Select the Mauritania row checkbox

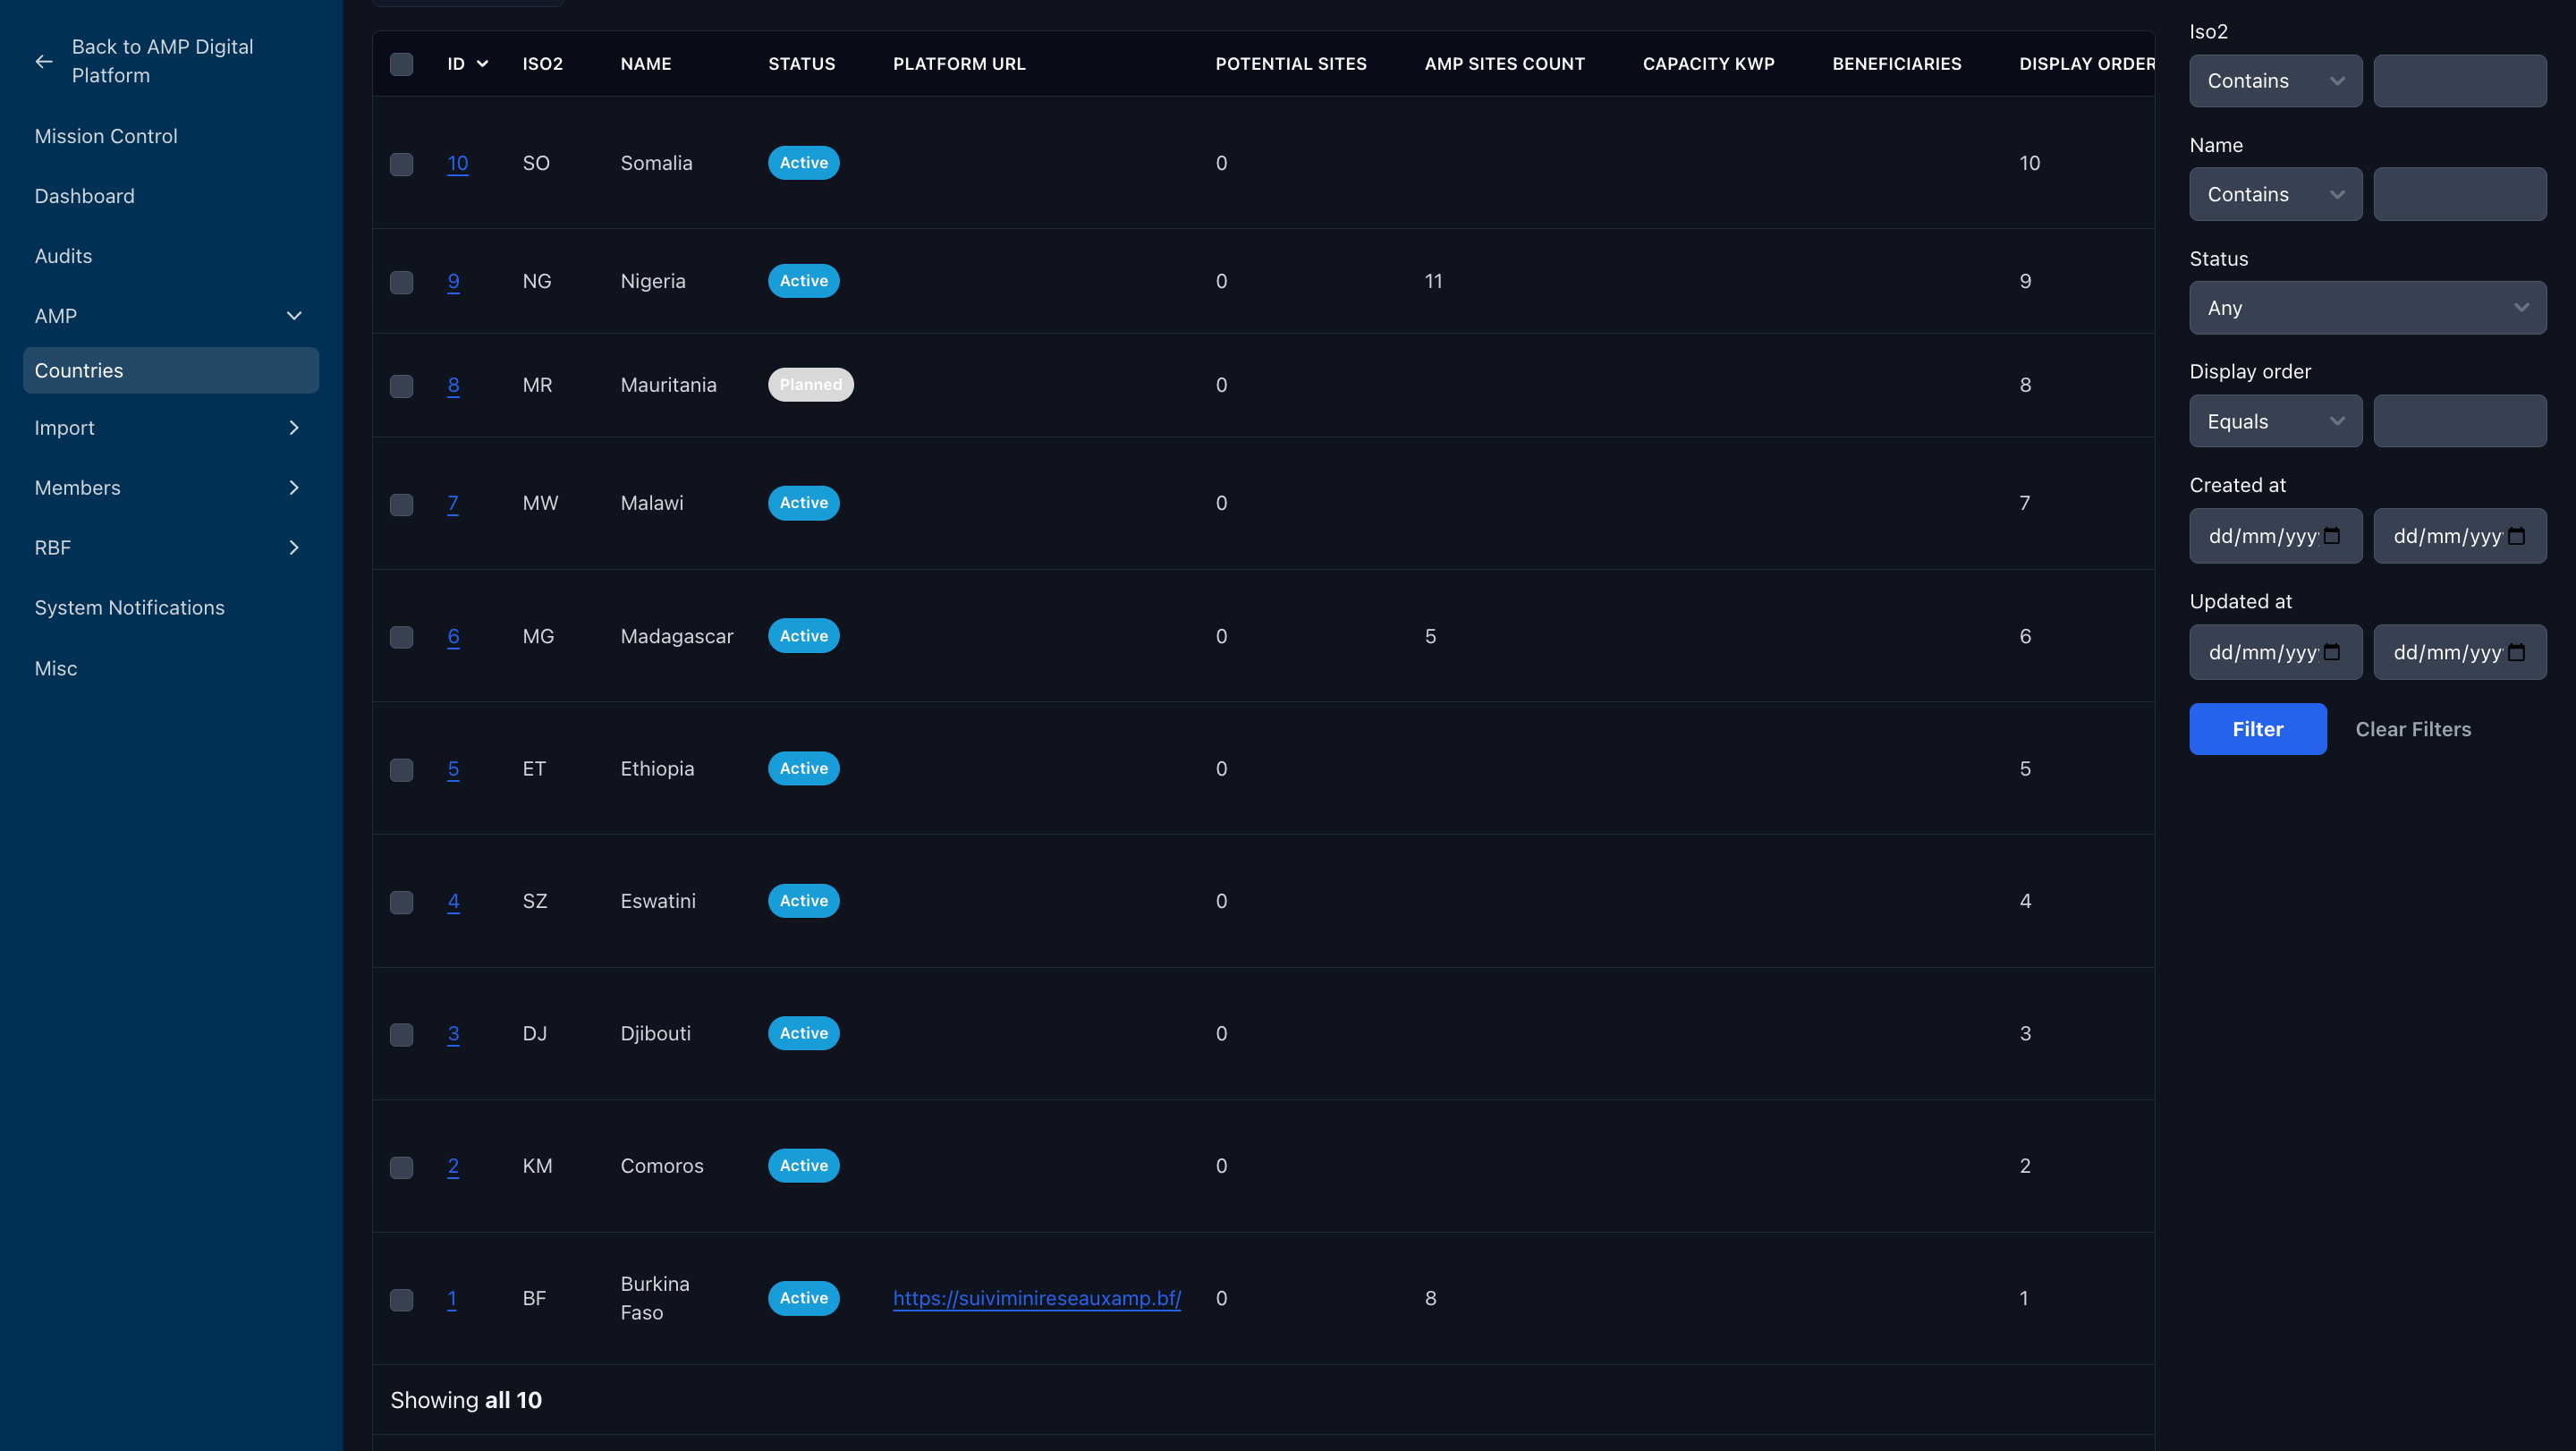point(401,386)
